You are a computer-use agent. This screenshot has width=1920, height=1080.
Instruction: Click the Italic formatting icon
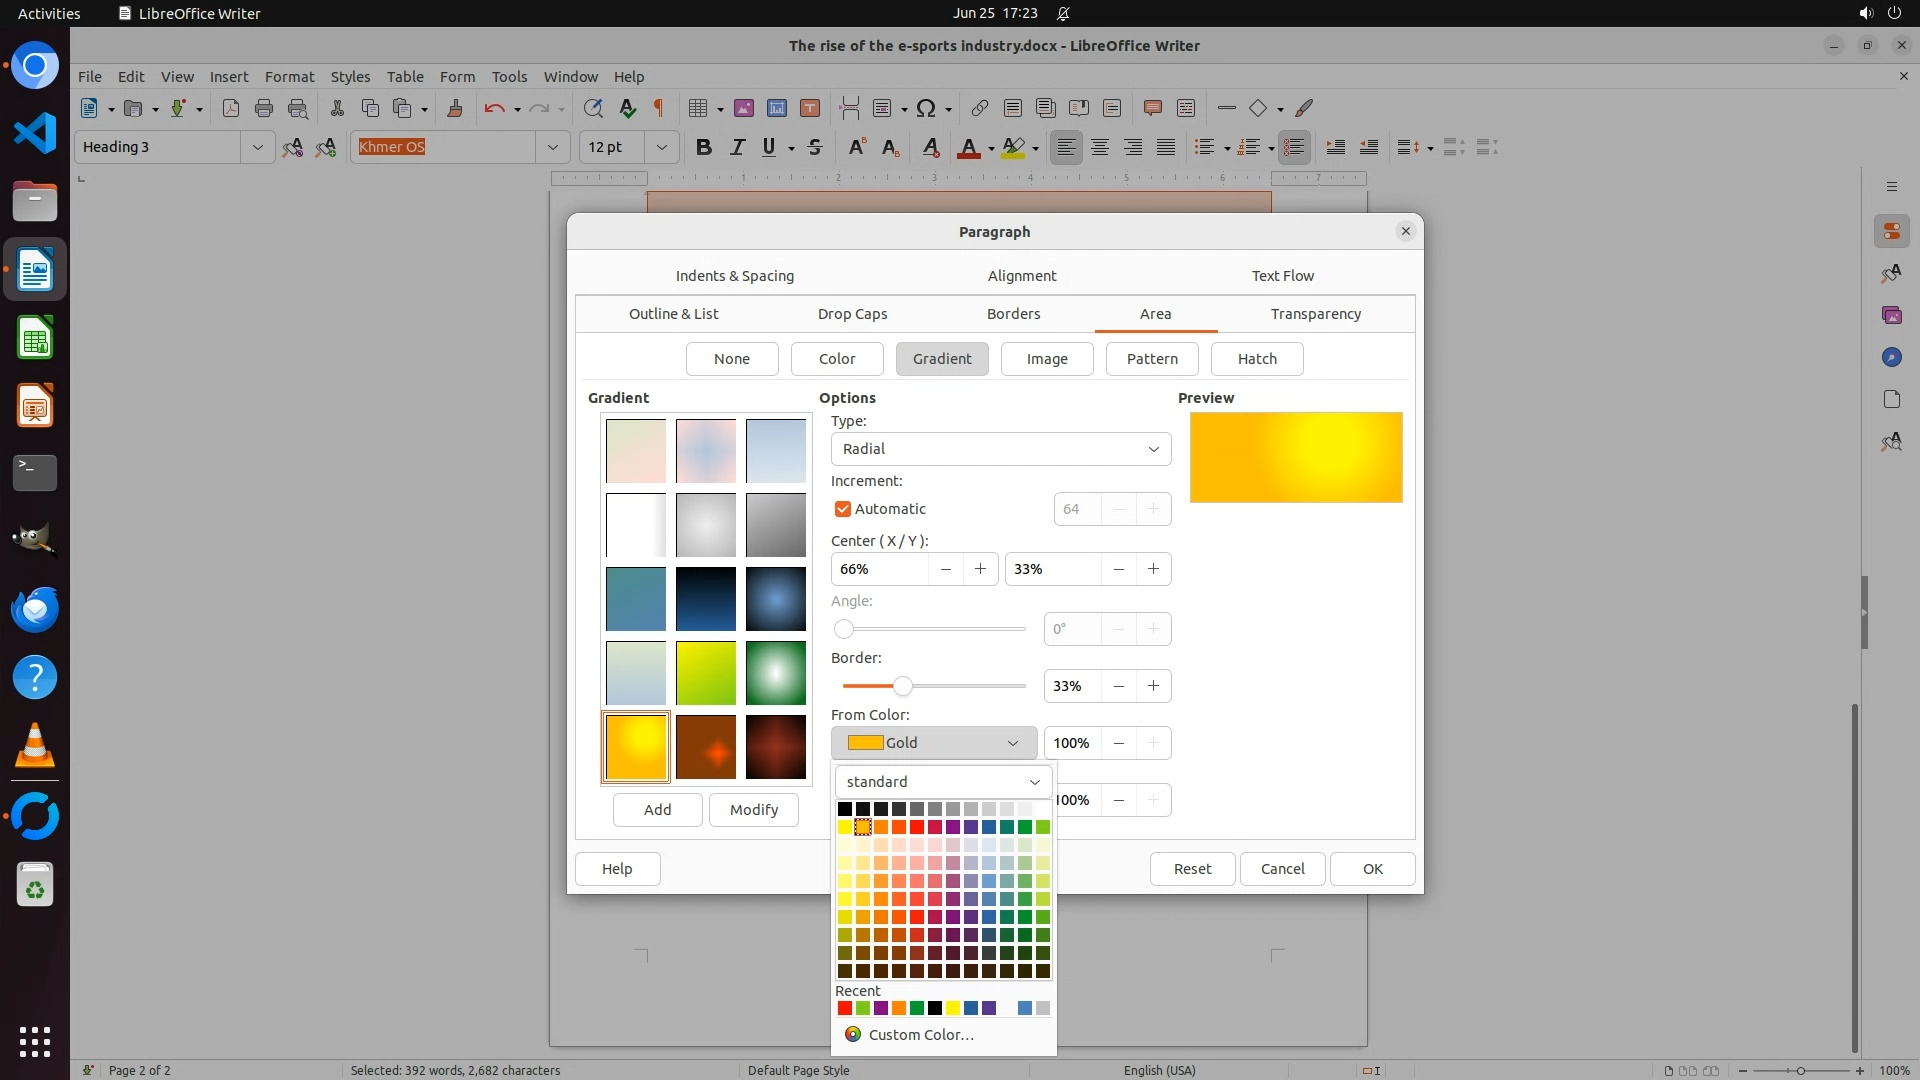coord(737,147)
